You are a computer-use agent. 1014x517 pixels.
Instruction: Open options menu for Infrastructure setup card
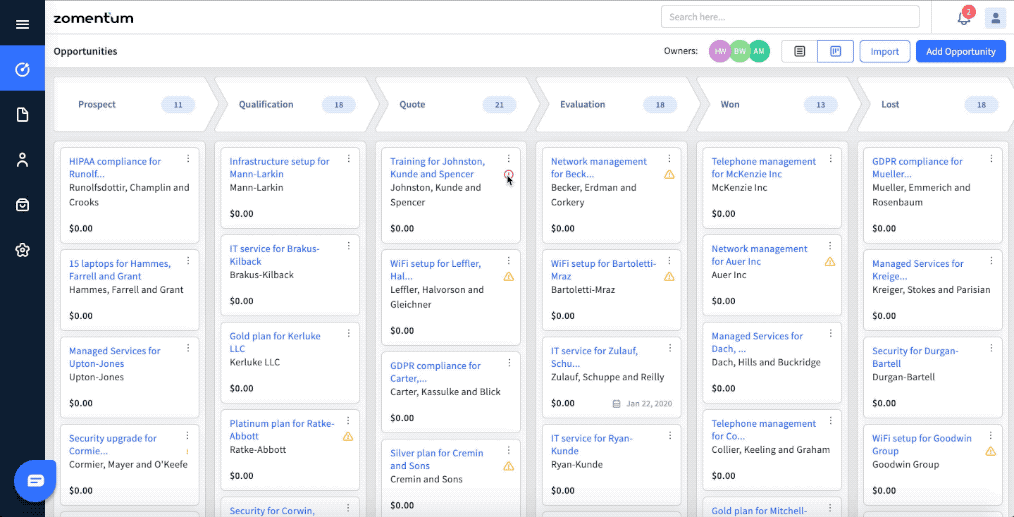point(348,159)
